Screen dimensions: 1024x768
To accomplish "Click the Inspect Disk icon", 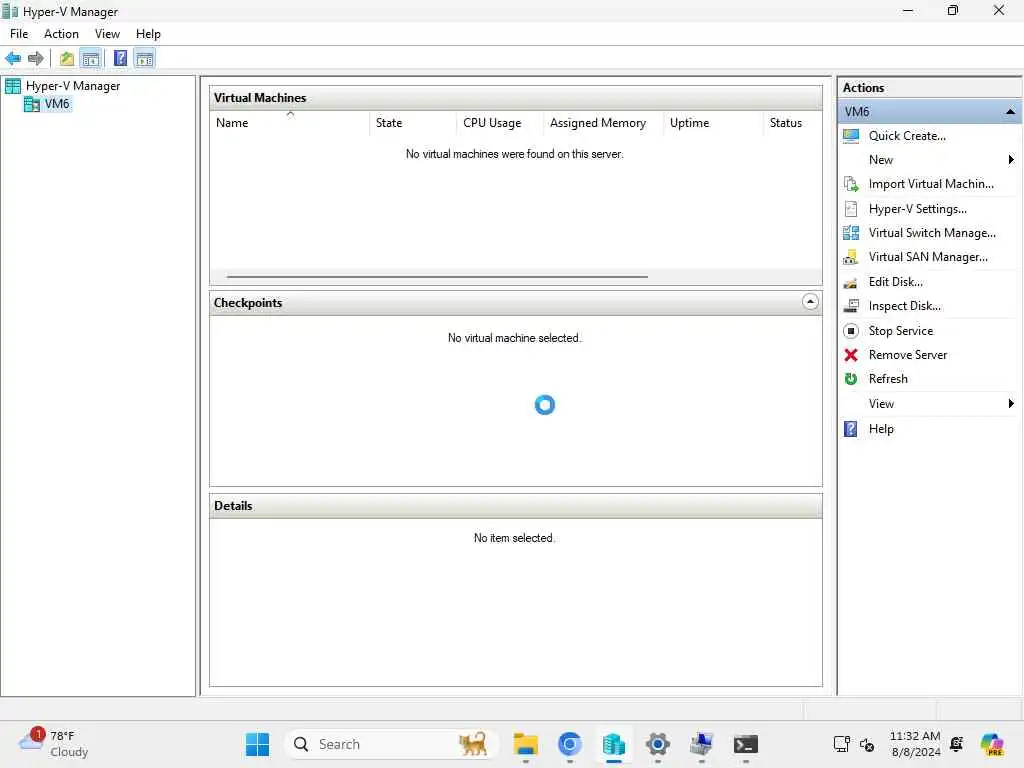I will pos(851,306).
